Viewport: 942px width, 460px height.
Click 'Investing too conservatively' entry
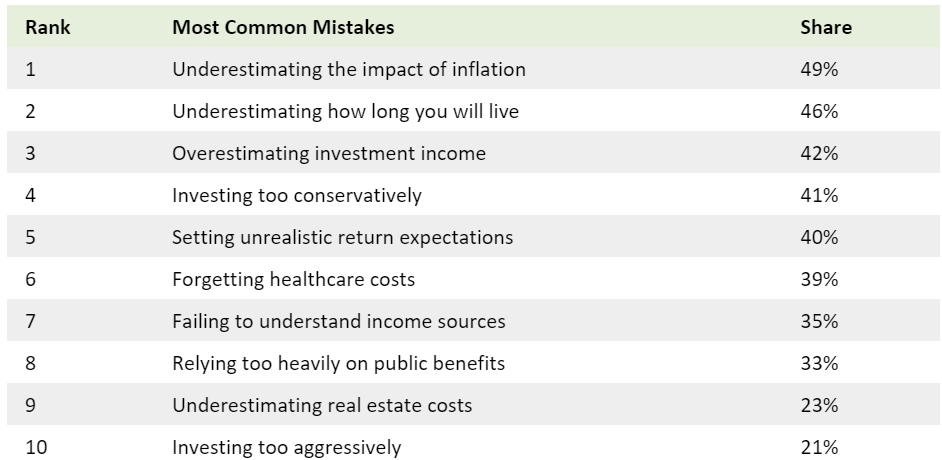pyautogui.click(x=296, y=196)
